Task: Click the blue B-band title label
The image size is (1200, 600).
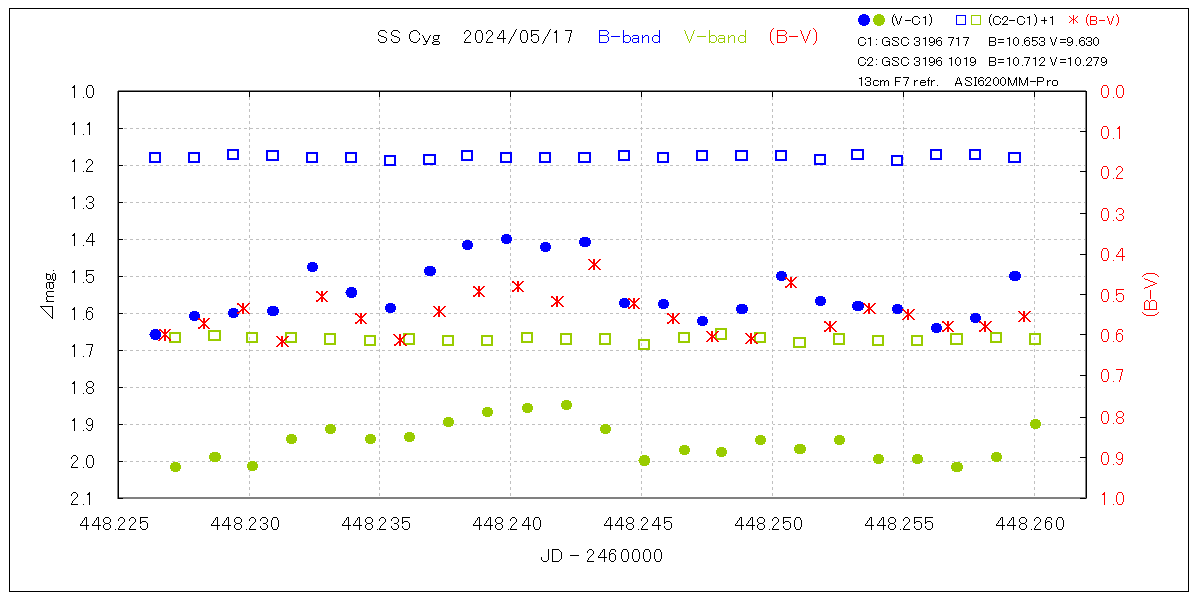Action: [x=629, y=37]
